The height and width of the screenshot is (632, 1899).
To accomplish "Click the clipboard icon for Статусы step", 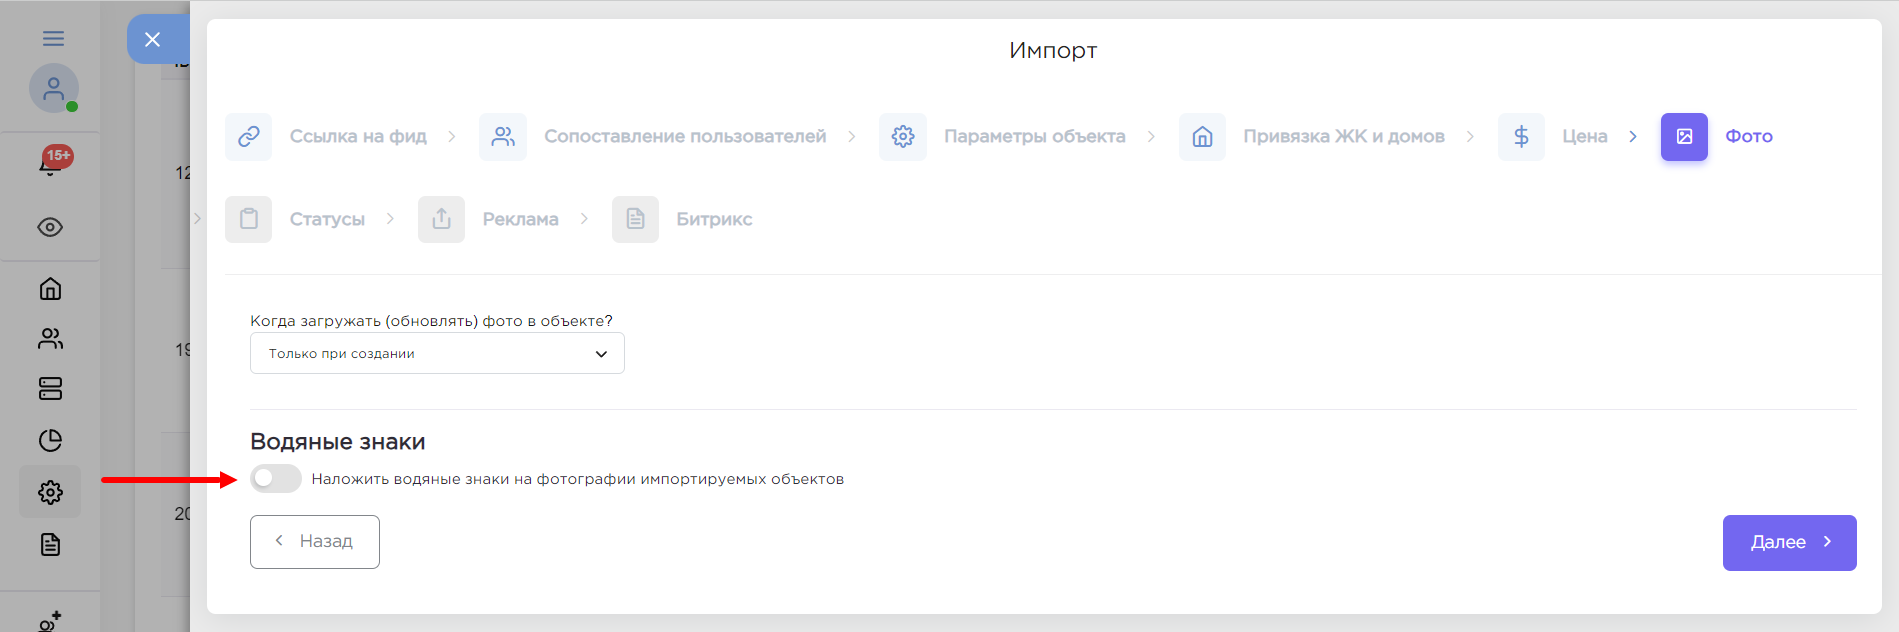I will 248,219.
